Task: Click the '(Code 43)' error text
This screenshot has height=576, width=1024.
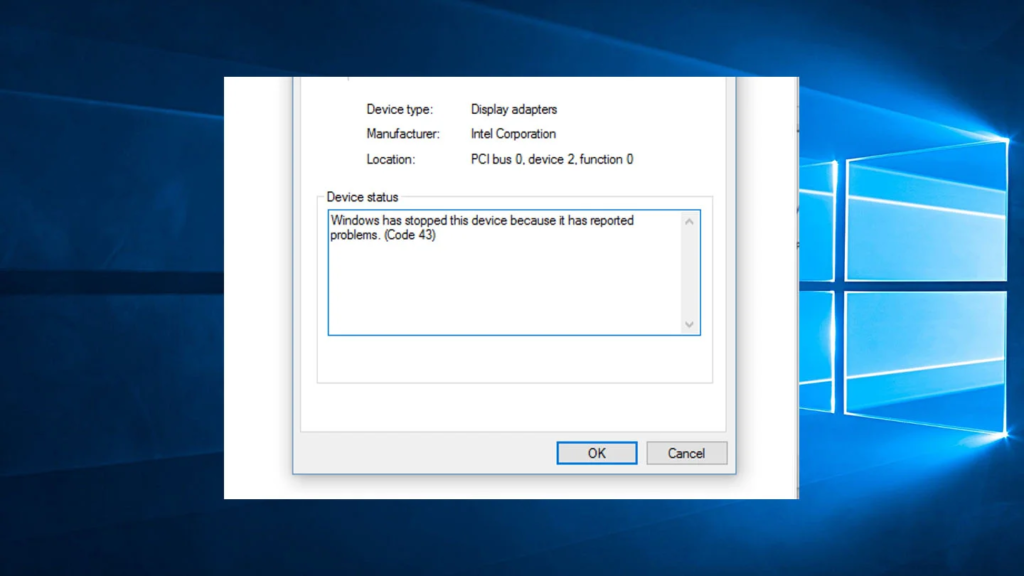Action: click(x=410, y=235)
